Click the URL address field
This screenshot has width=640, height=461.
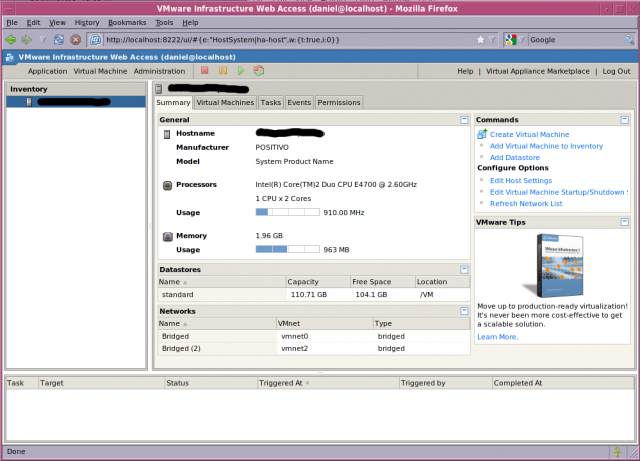coord(288,40)
